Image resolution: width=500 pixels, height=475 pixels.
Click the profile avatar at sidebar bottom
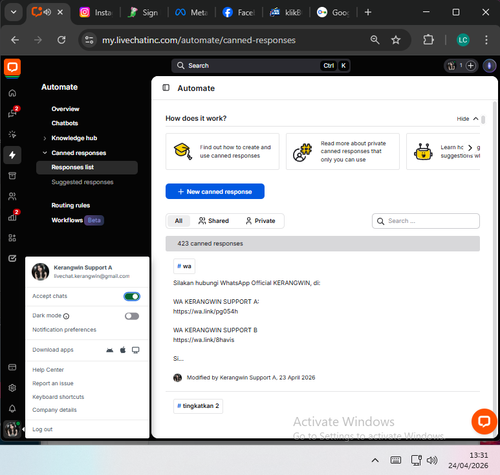coord(12,429)
